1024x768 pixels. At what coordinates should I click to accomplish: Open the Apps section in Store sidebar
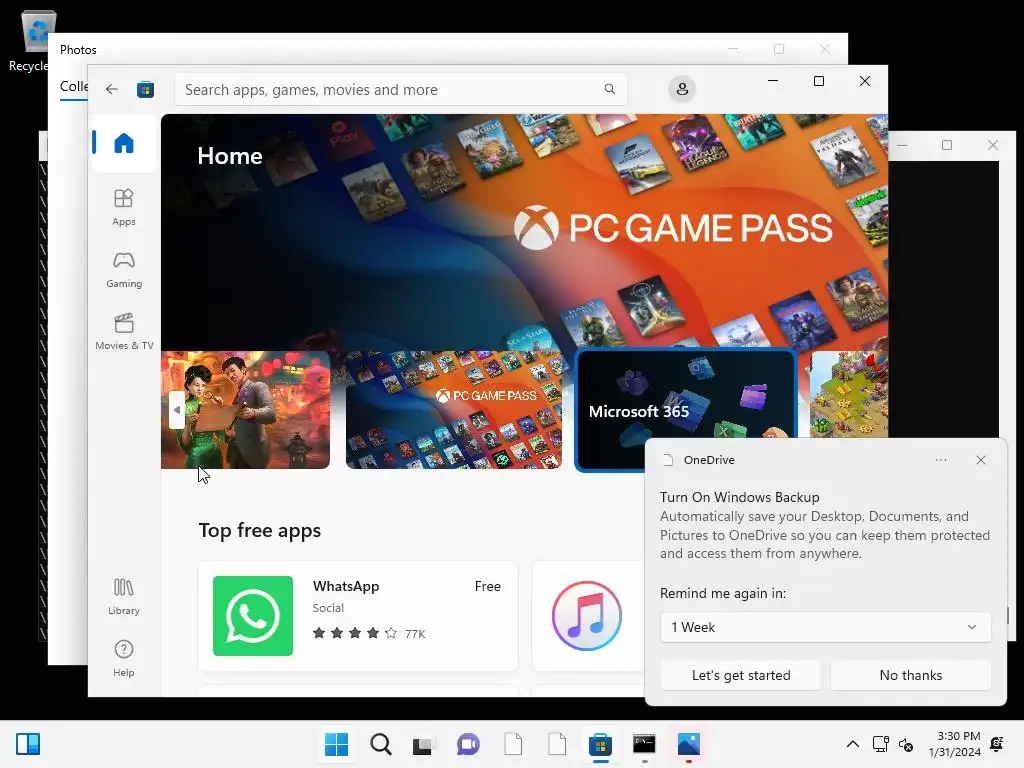123,208
